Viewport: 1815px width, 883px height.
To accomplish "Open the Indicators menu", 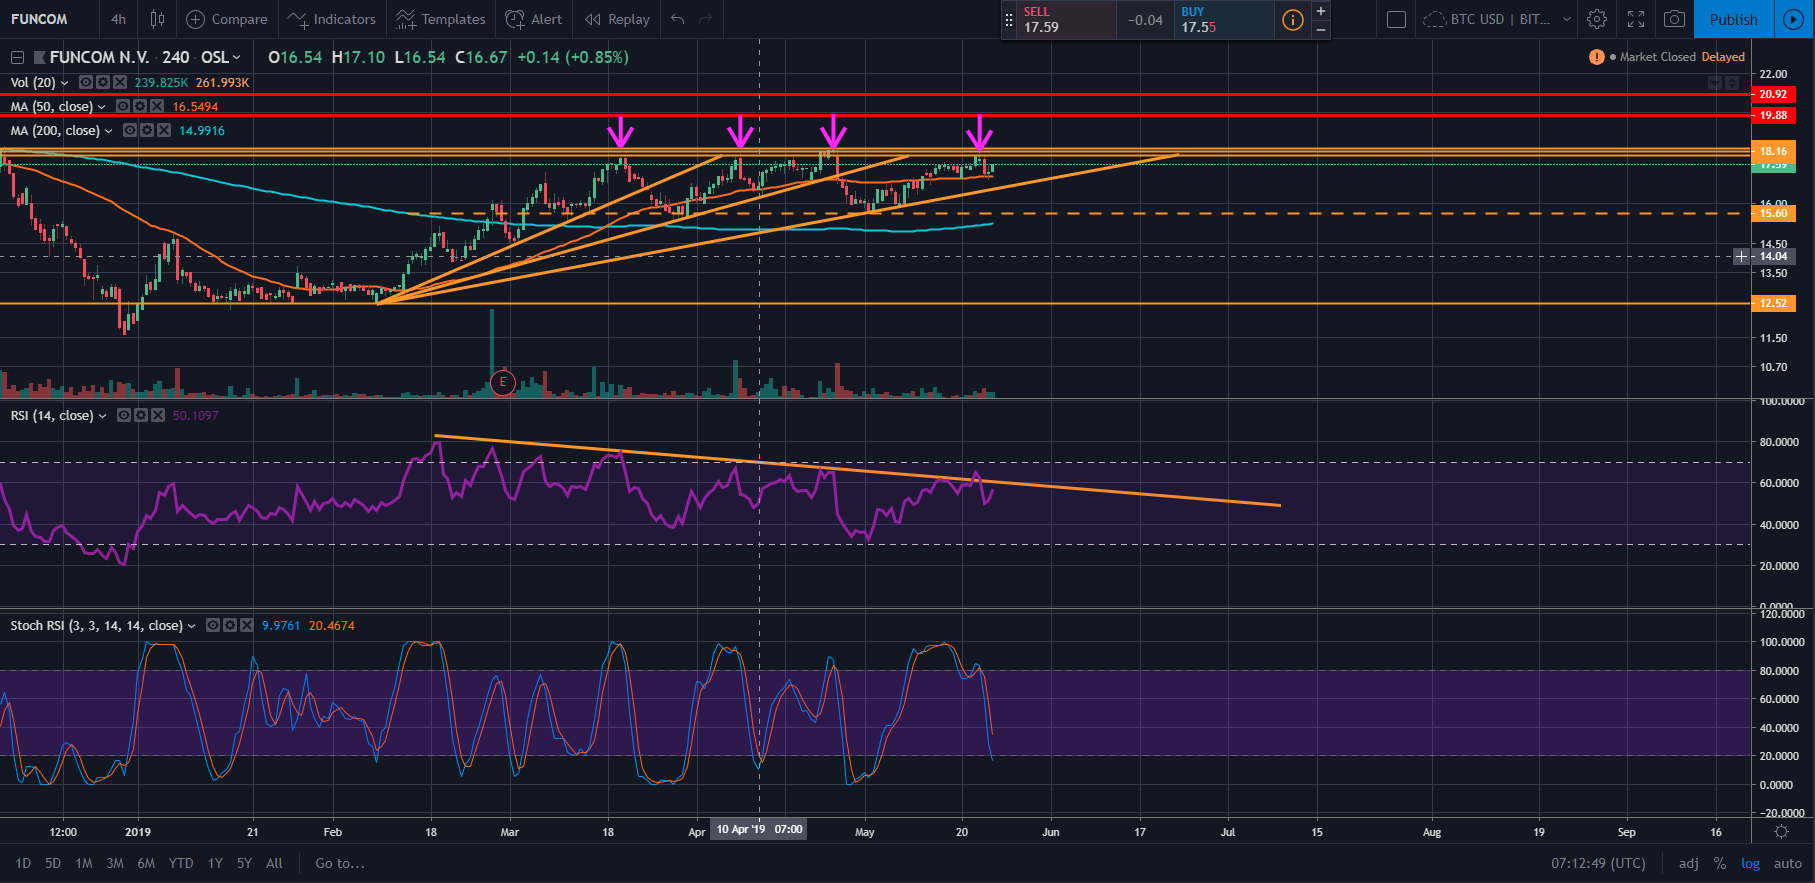I will click(332, 19).
